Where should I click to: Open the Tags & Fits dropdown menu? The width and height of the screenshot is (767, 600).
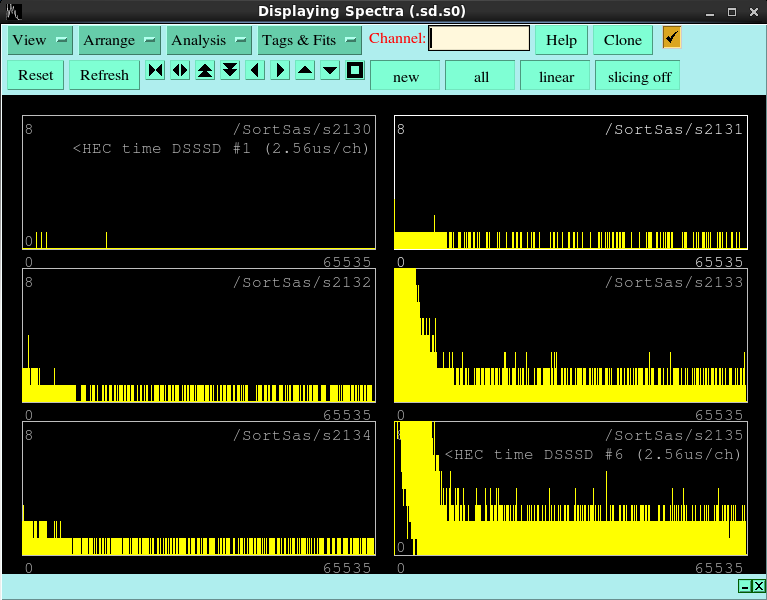click(x=310, y=40)
